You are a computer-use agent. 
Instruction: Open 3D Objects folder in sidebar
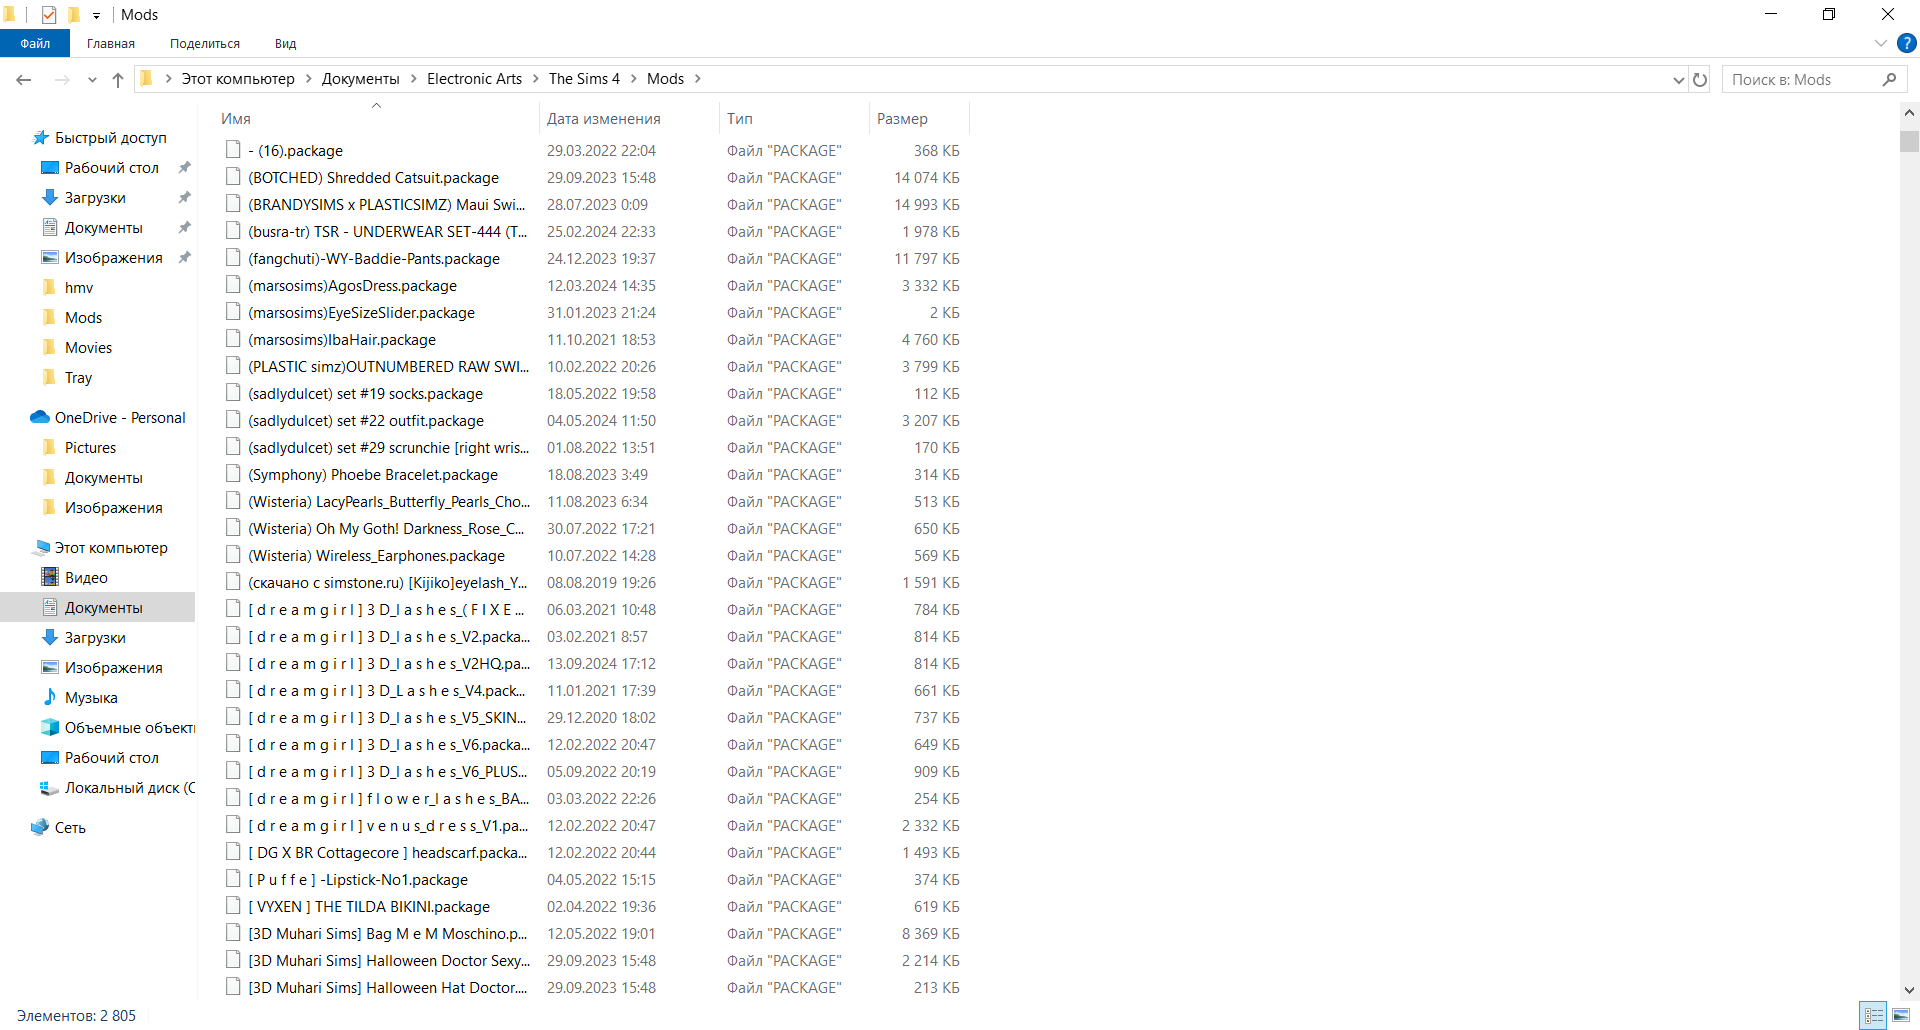pyautogui.click(x=118, y=728)
